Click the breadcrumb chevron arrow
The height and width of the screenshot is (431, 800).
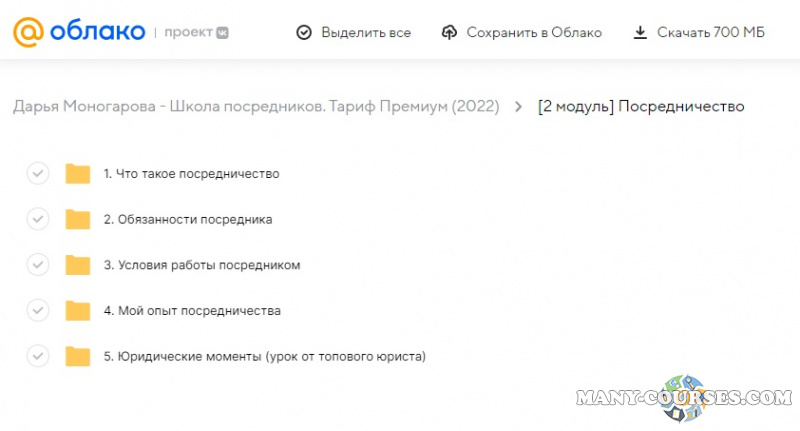pos(518,107)
